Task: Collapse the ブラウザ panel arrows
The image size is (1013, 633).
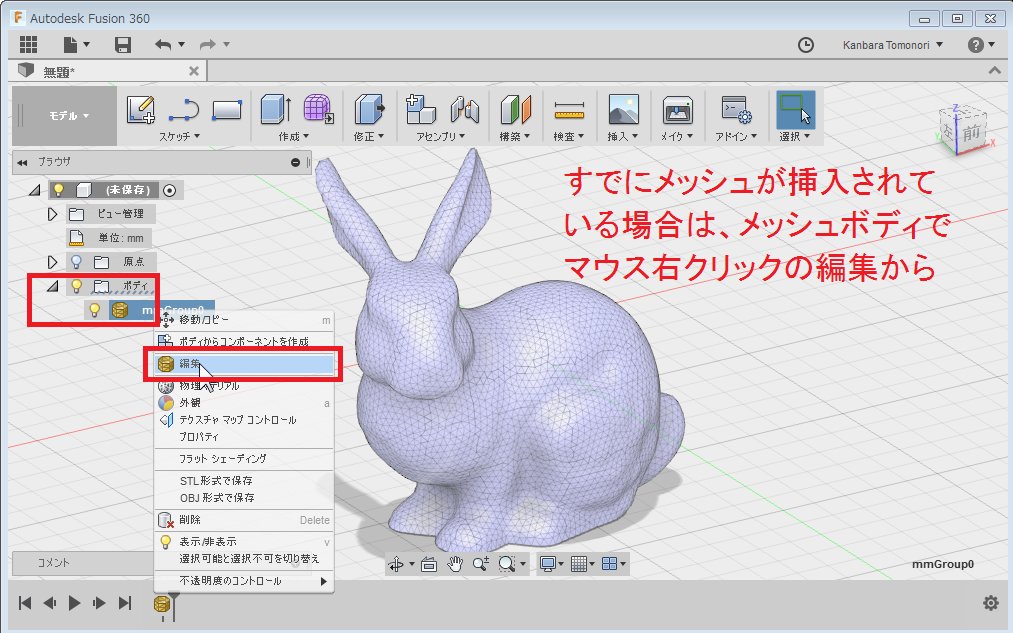Action: pos(23,163)
